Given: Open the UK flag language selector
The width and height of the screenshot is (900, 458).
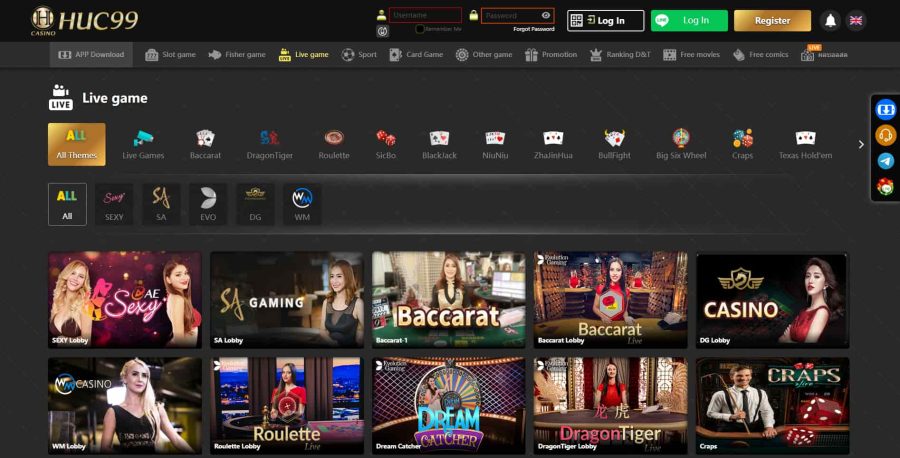Looking at the screenshot, I should [x=856, y=21].
